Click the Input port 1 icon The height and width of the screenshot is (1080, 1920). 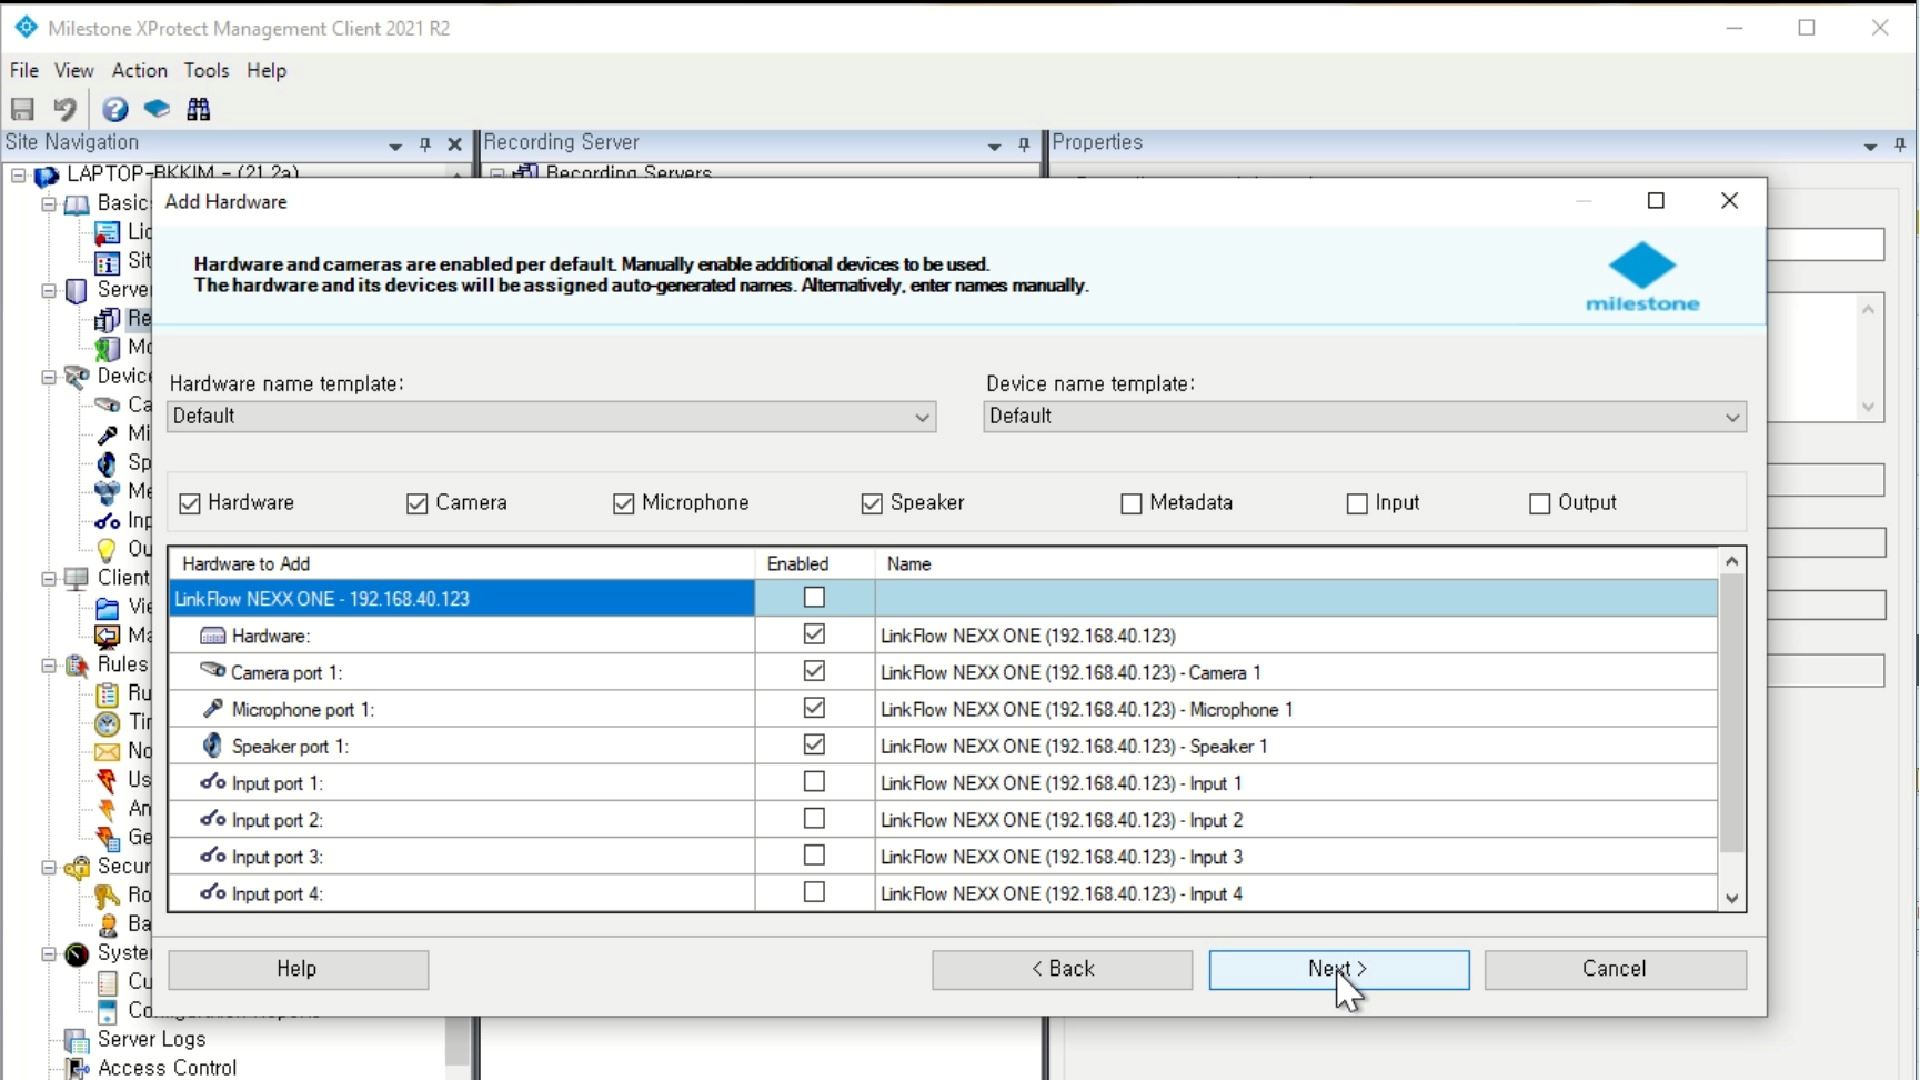pos(213,782)
